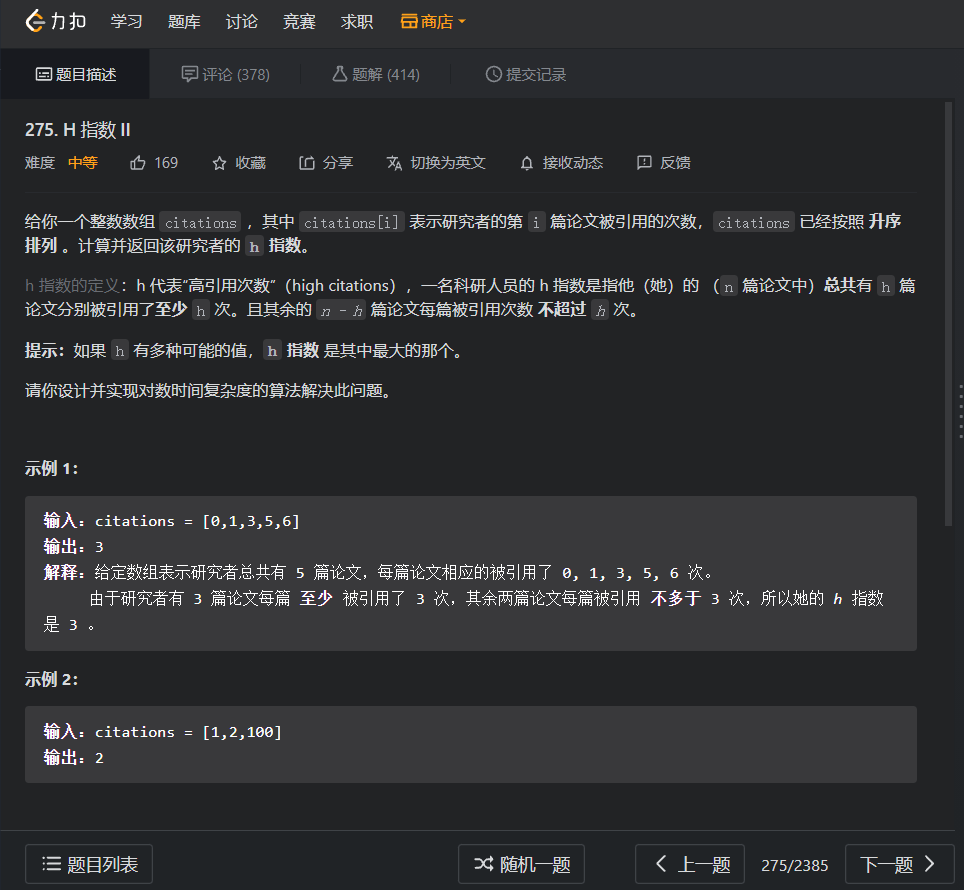Click the citations[i] inline code

[x=352, y=222]
